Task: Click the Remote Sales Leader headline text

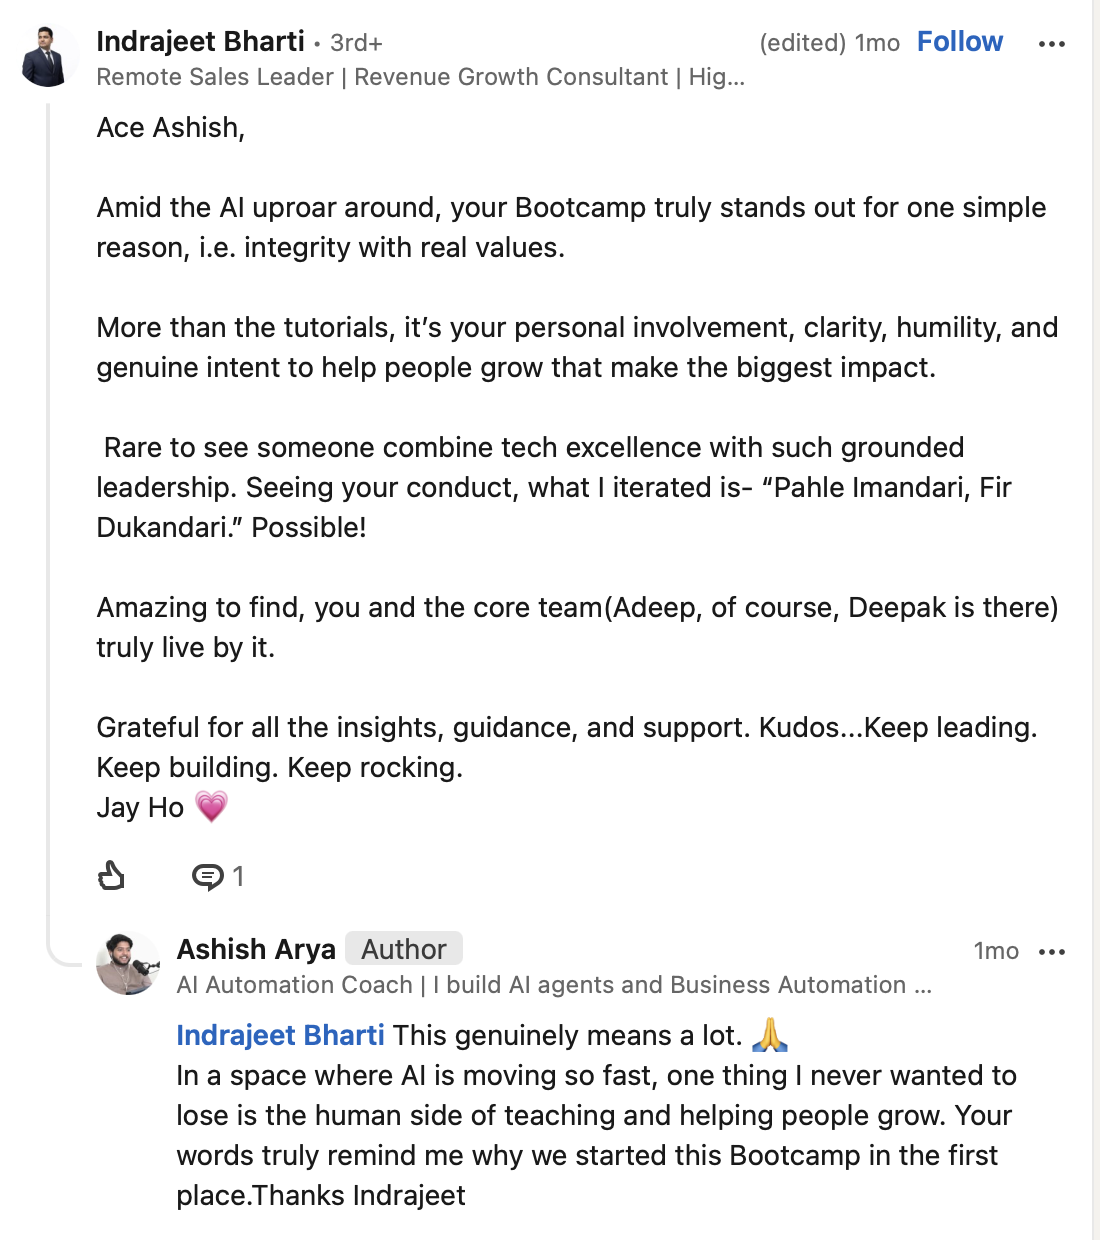Action: coord(420,77)
